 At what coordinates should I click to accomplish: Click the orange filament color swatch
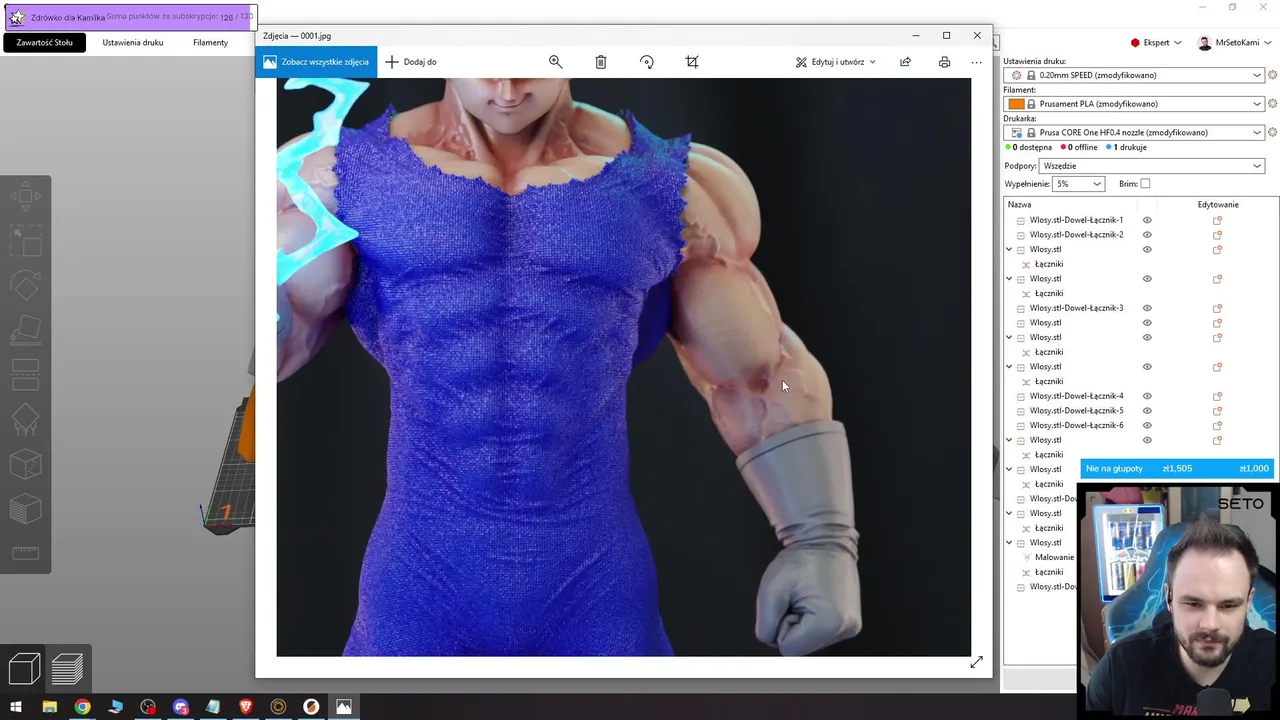(1016, 104)
